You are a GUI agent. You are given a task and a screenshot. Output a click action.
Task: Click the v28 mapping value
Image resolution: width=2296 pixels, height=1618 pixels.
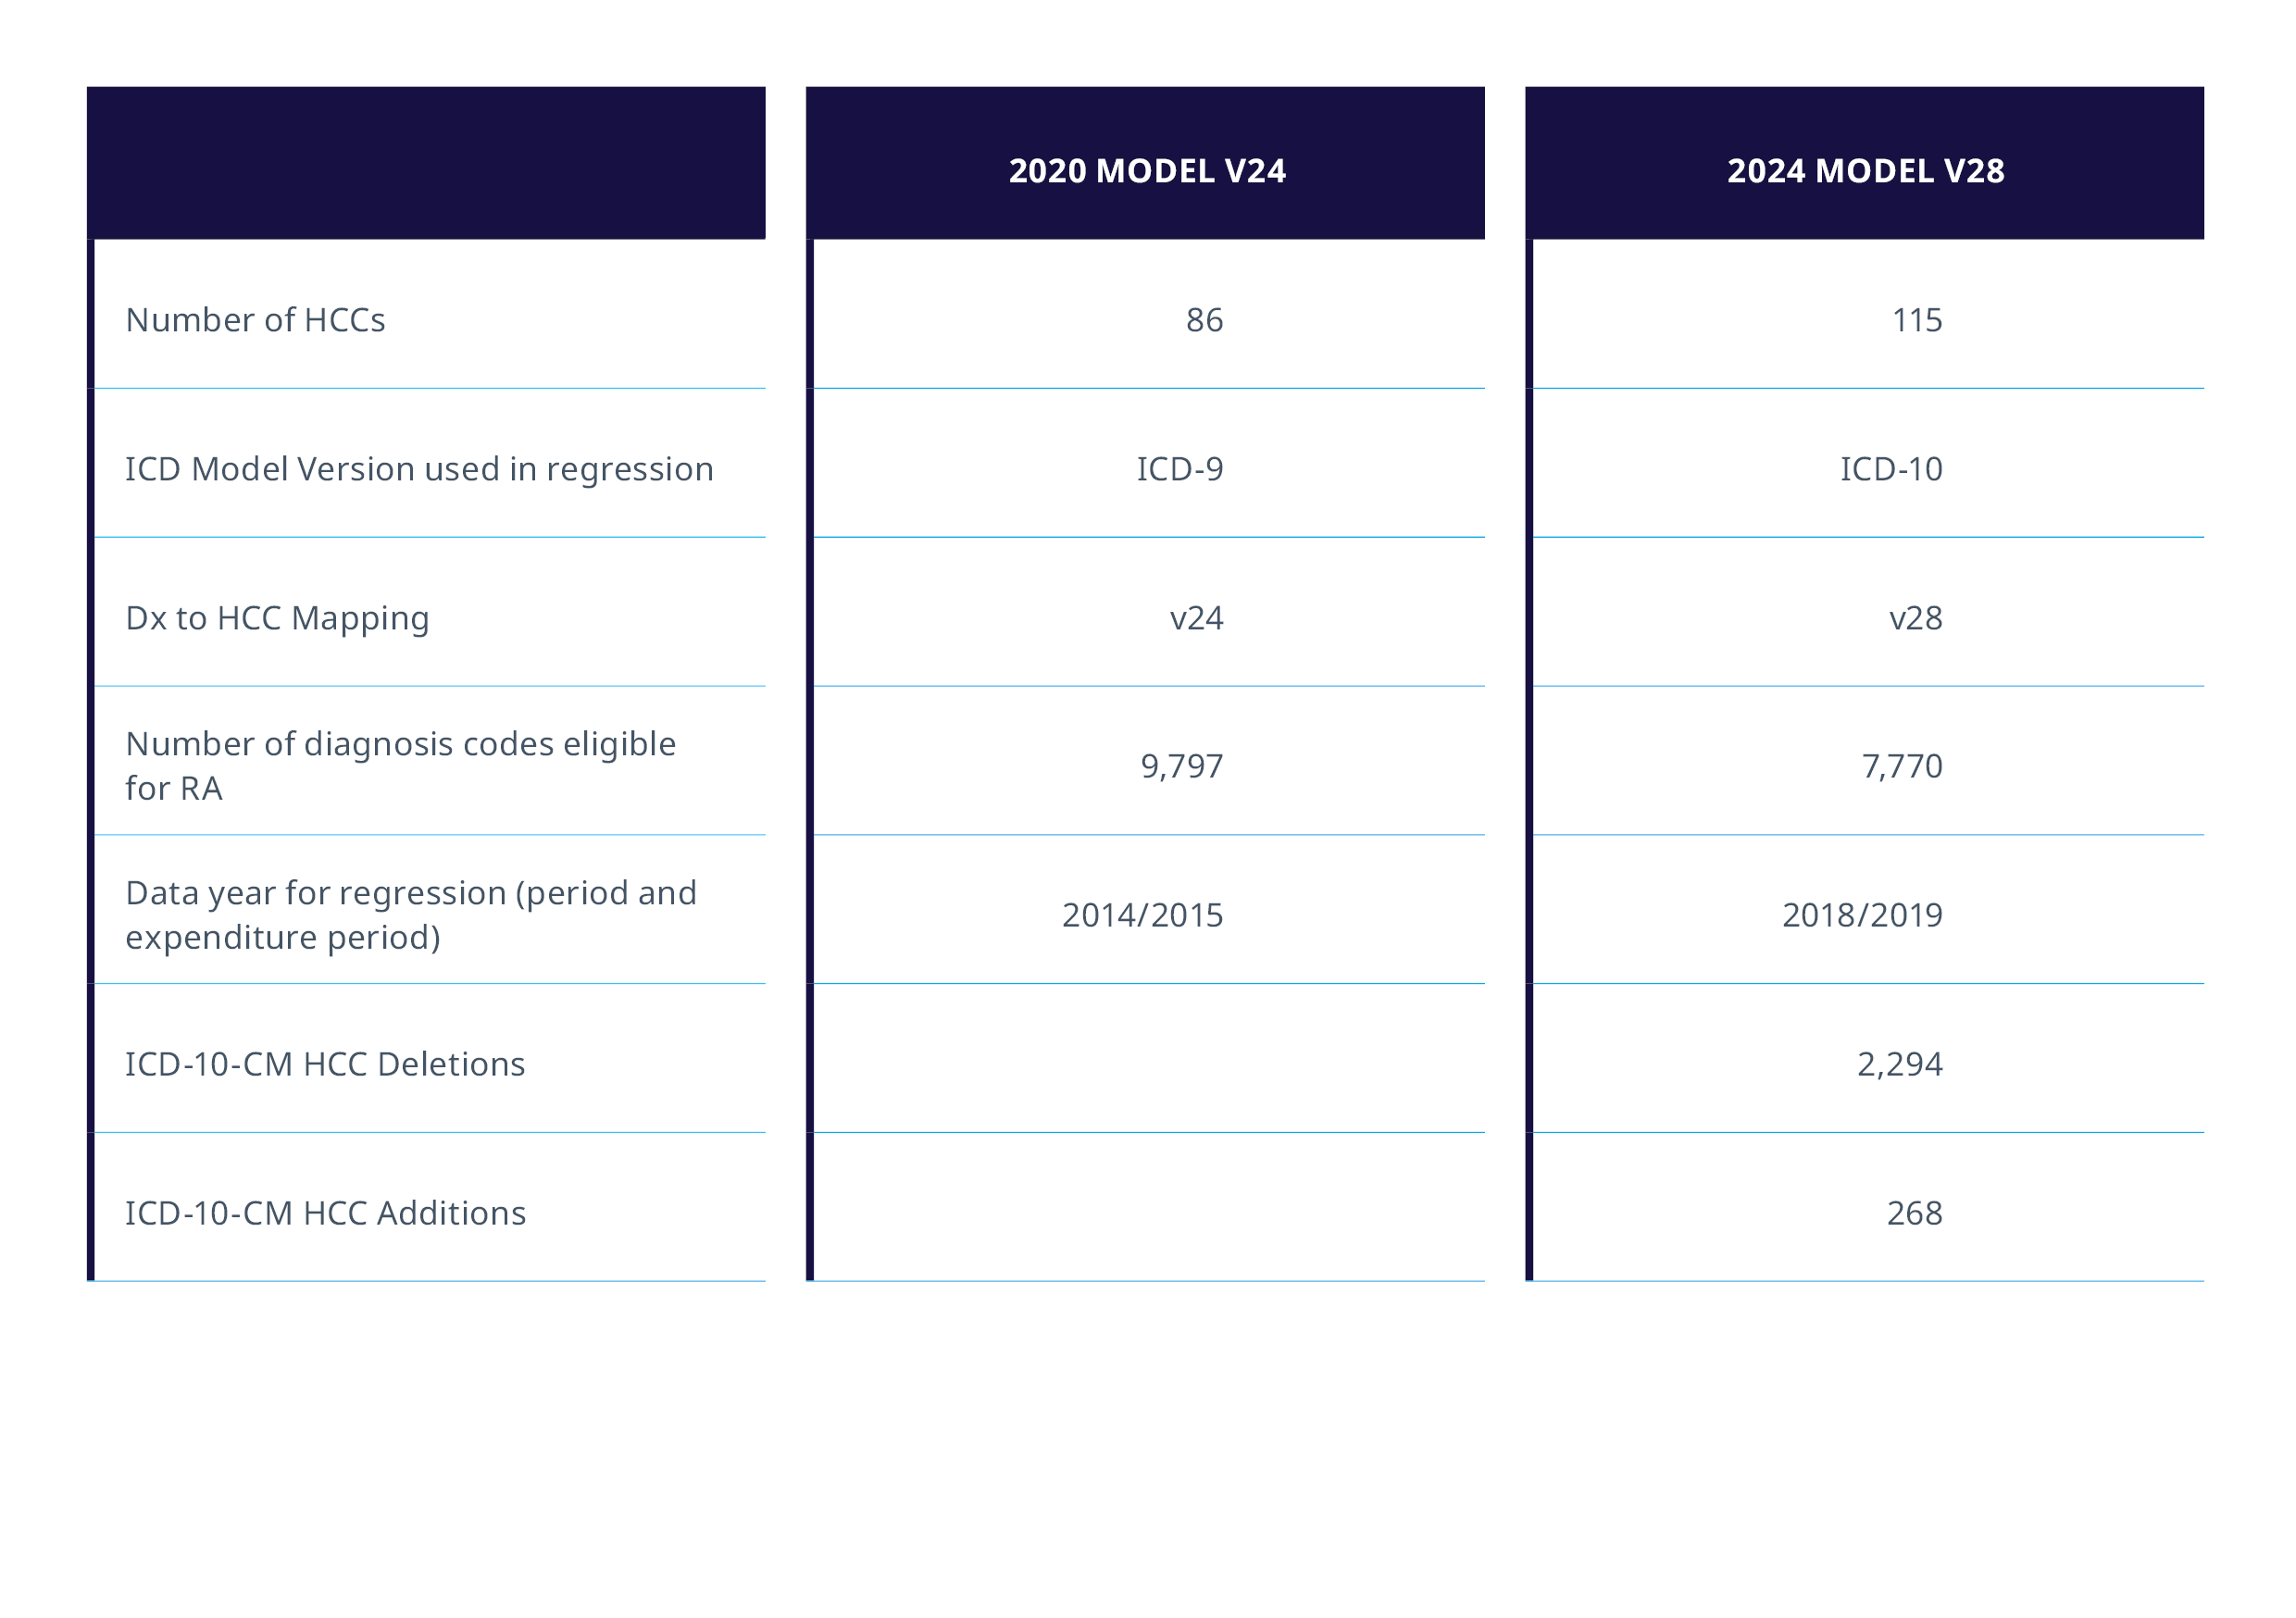click(1915, 618)
